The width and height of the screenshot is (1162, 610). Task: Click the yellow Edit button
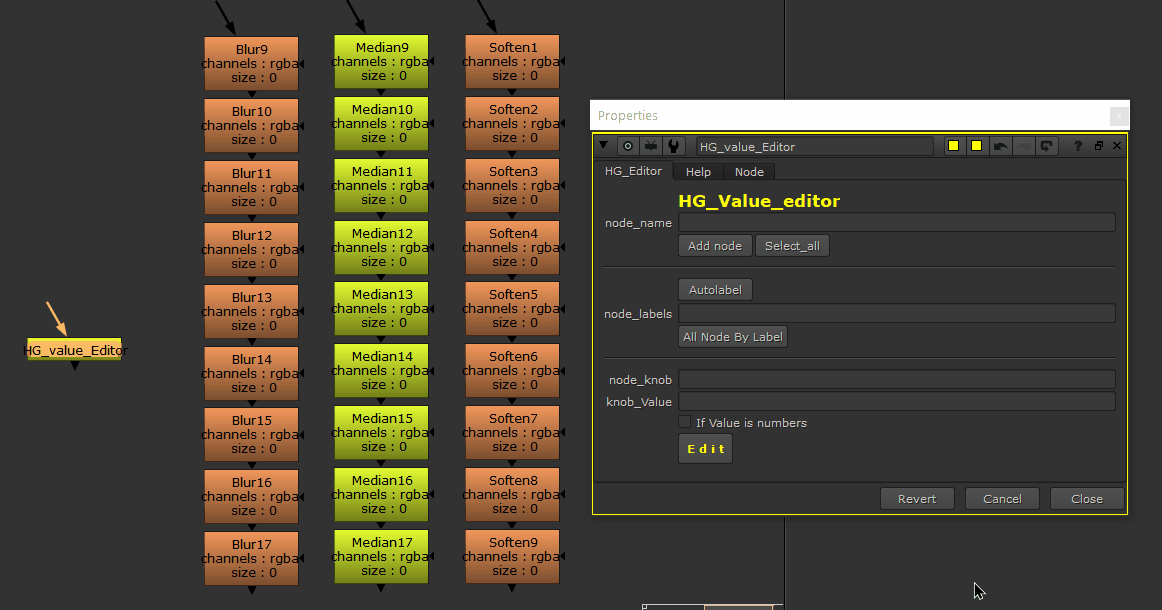coord(705,448)
